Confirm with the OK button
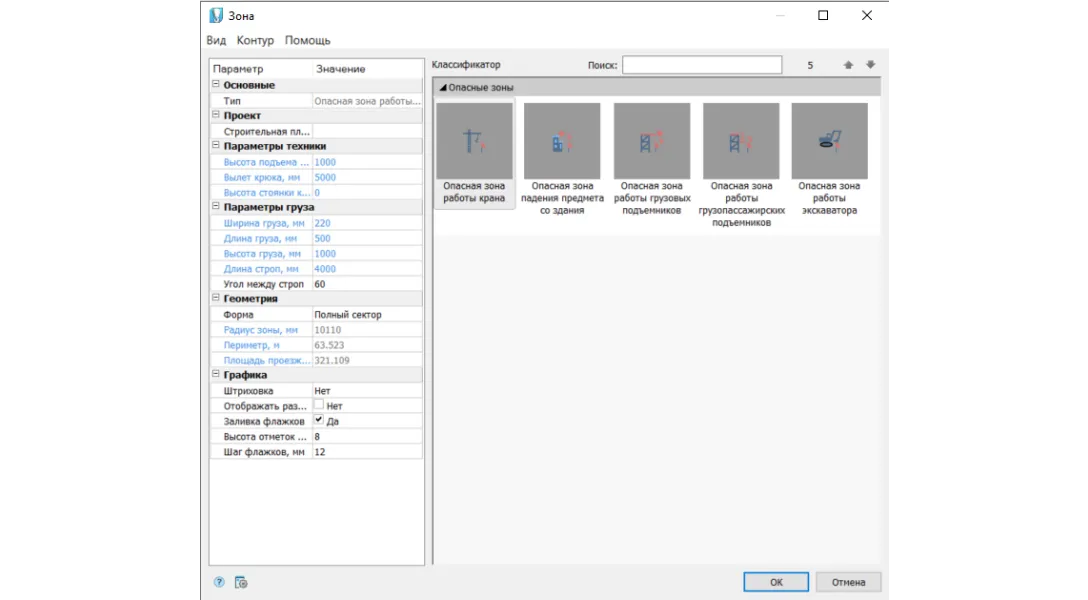 click(776, 582)
